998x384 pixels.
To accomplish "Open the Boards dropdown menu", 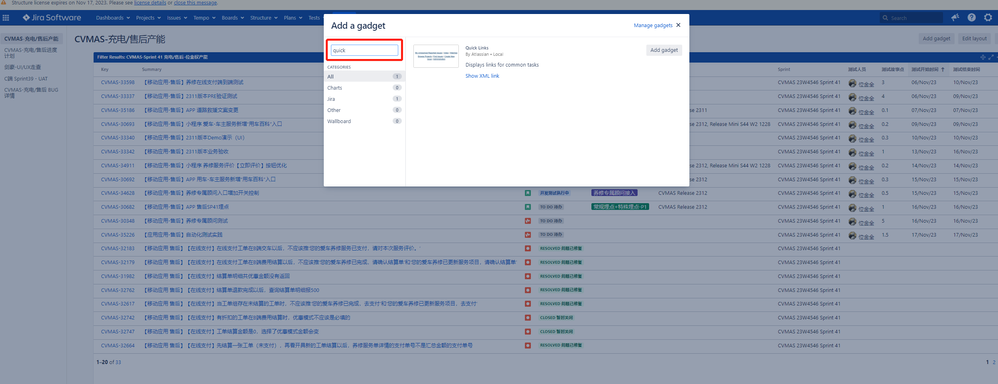I will [233, 18].
